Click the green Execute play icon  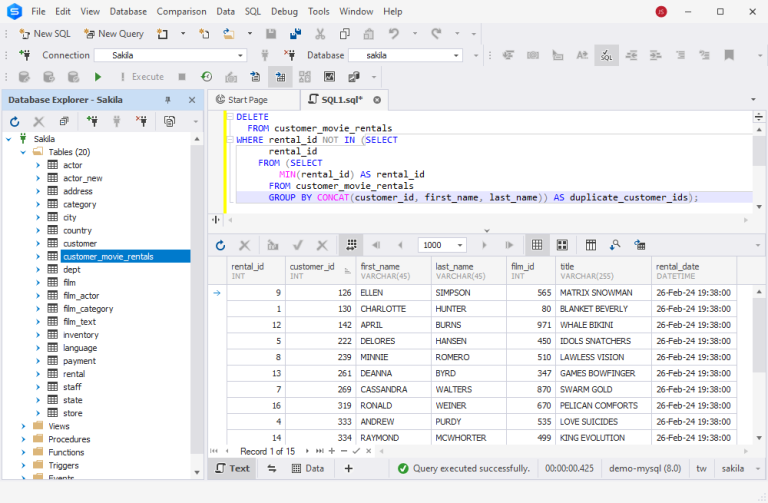tap(98, 77)
